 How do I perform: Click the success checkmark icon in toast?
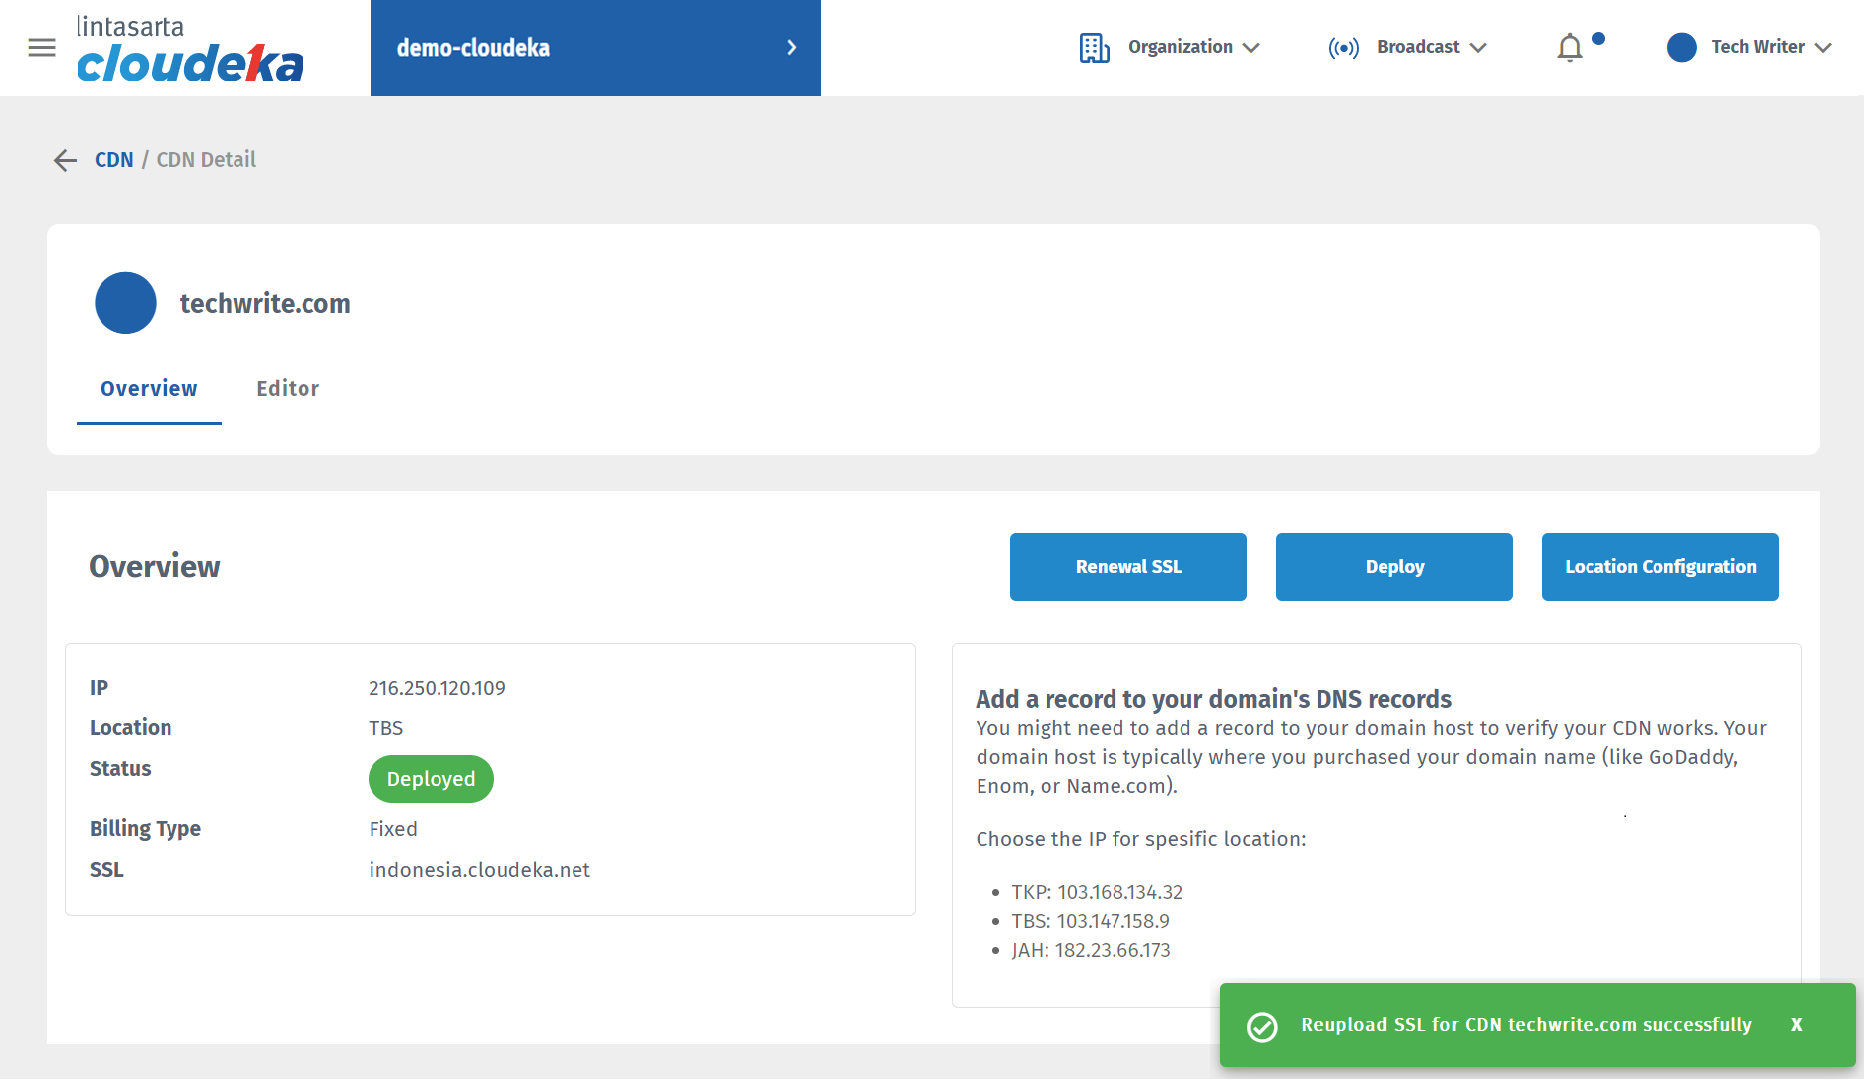tap(1262, 1026)
